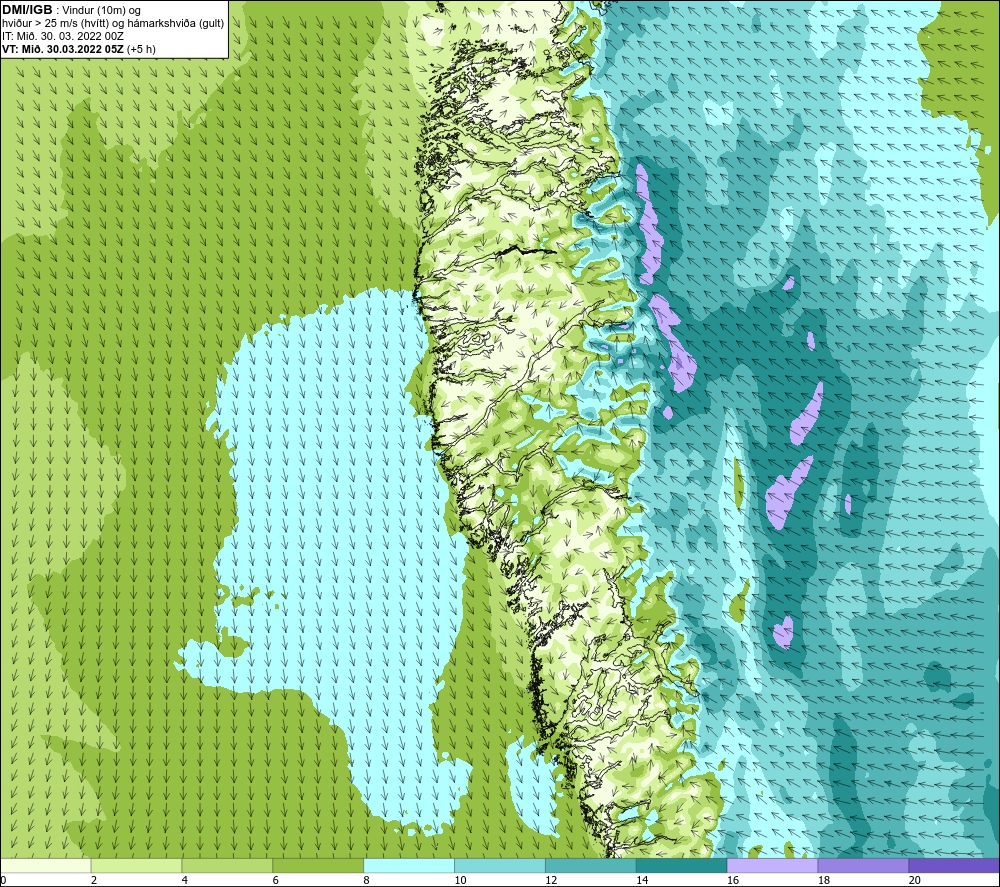Click the scale label '6'

tap(276, 880)
